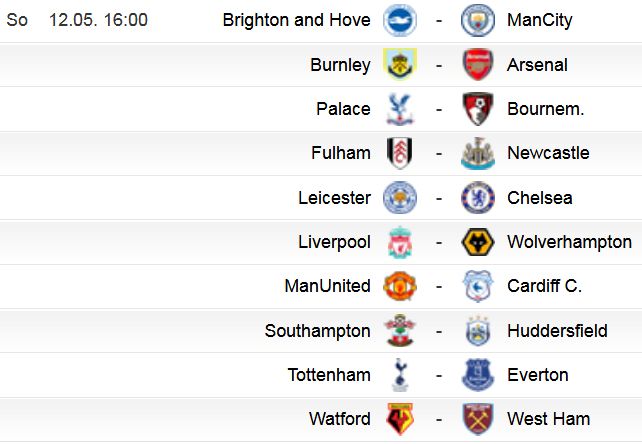Screen dimensions: 642x444
Task: Click the Brighton and Hove club crest
Action: coord(400,20)
